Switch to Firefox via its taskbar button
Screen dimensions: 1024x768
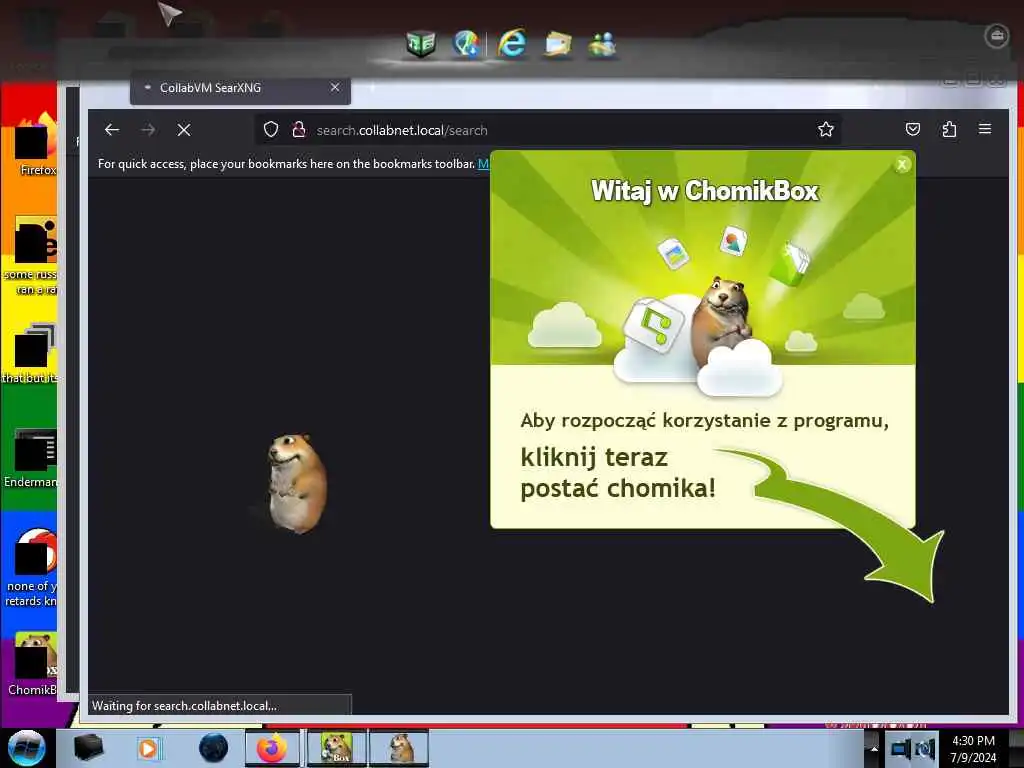coord(272,748)
